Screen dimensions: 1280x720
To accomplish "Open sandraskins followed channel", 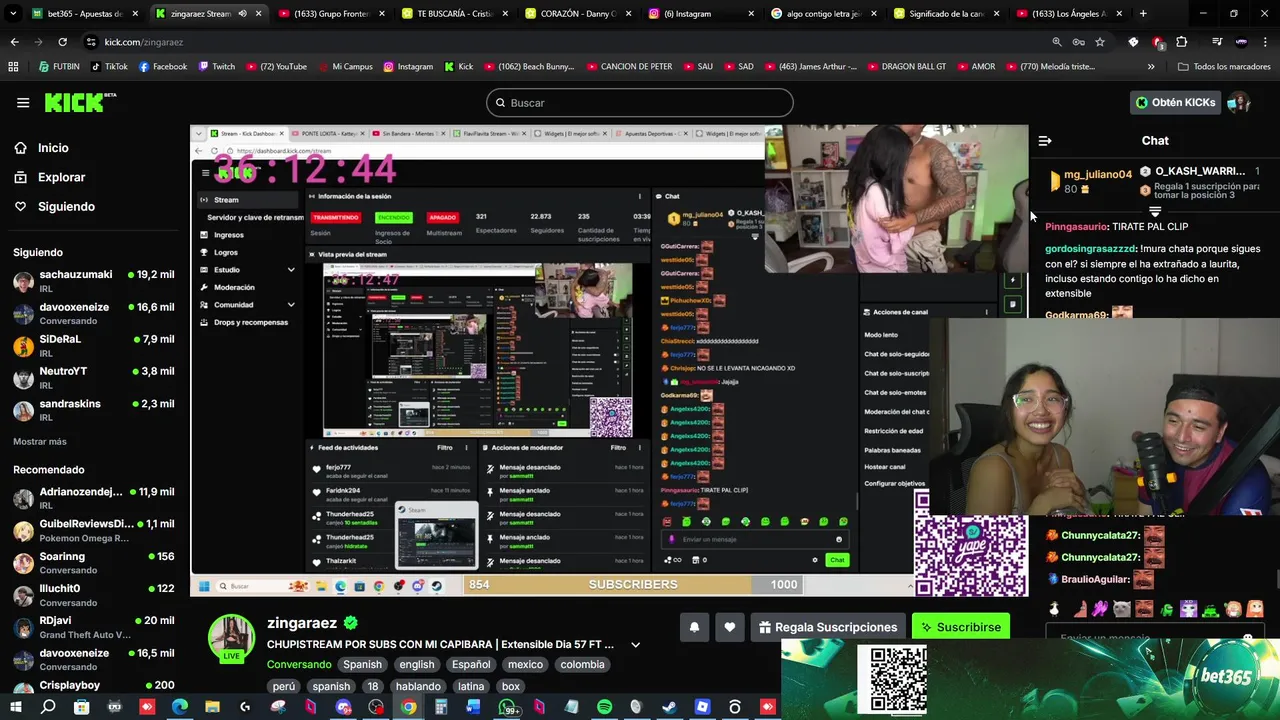I will coord(94,410).
